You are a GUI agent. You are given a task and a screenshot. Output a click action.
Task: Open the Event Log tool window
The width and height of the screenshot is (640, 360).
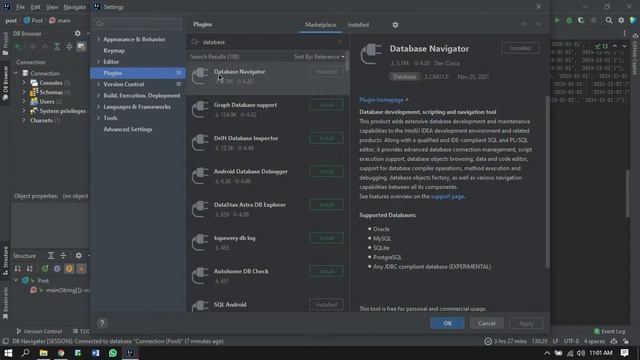[x=609, y=331]
